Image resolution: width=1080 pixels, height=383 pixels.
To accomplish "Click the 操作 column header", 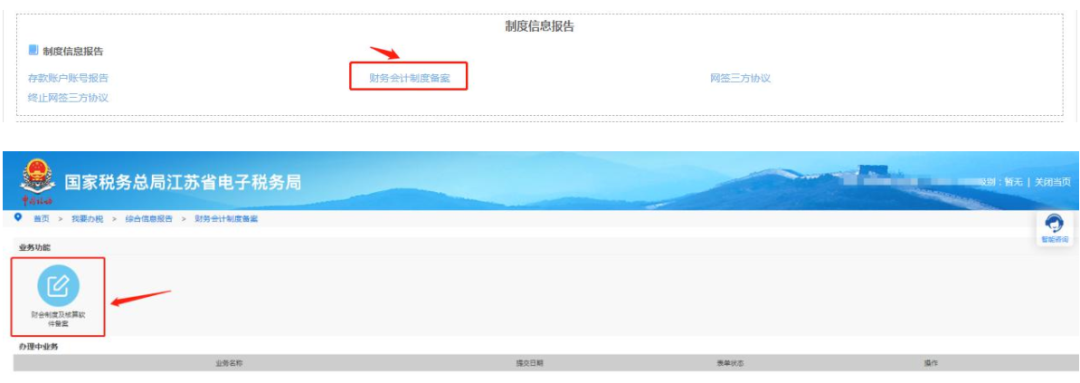I will coord(931,362).
